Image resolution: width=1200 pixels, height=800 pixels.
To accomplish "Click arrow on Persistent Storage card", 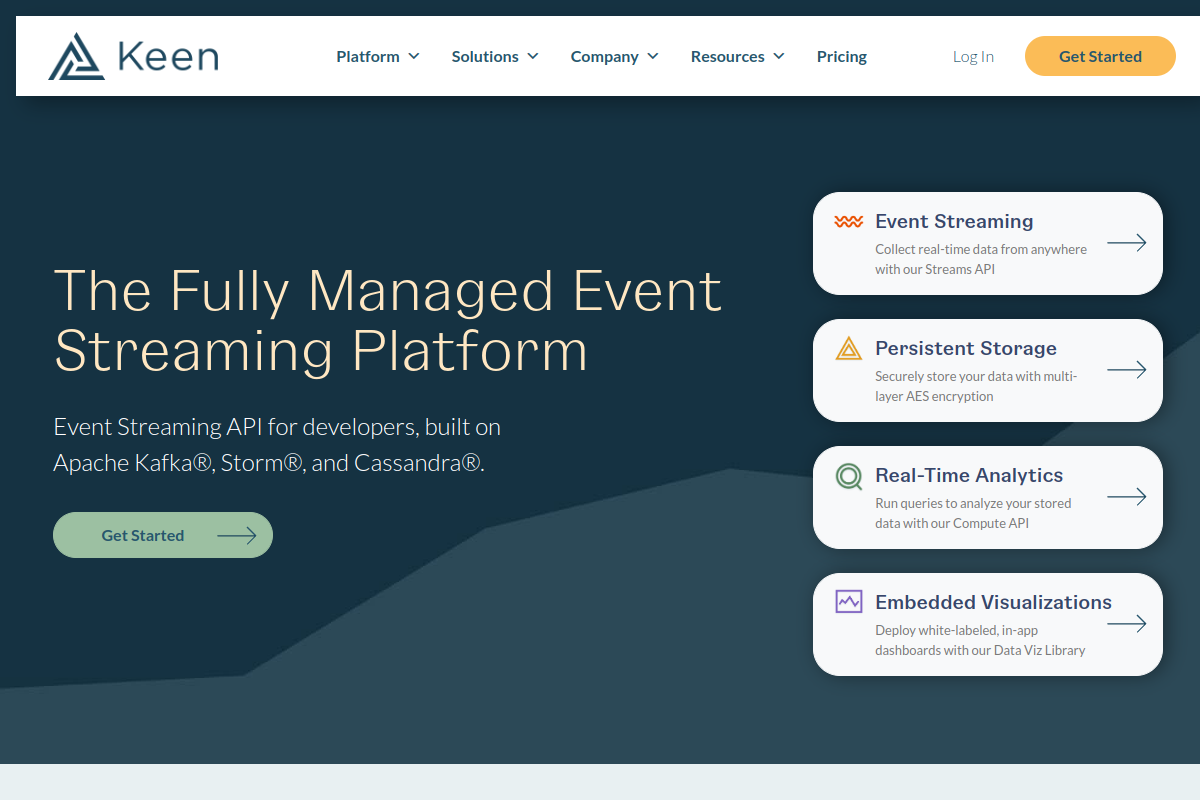I will [1126, 370].
